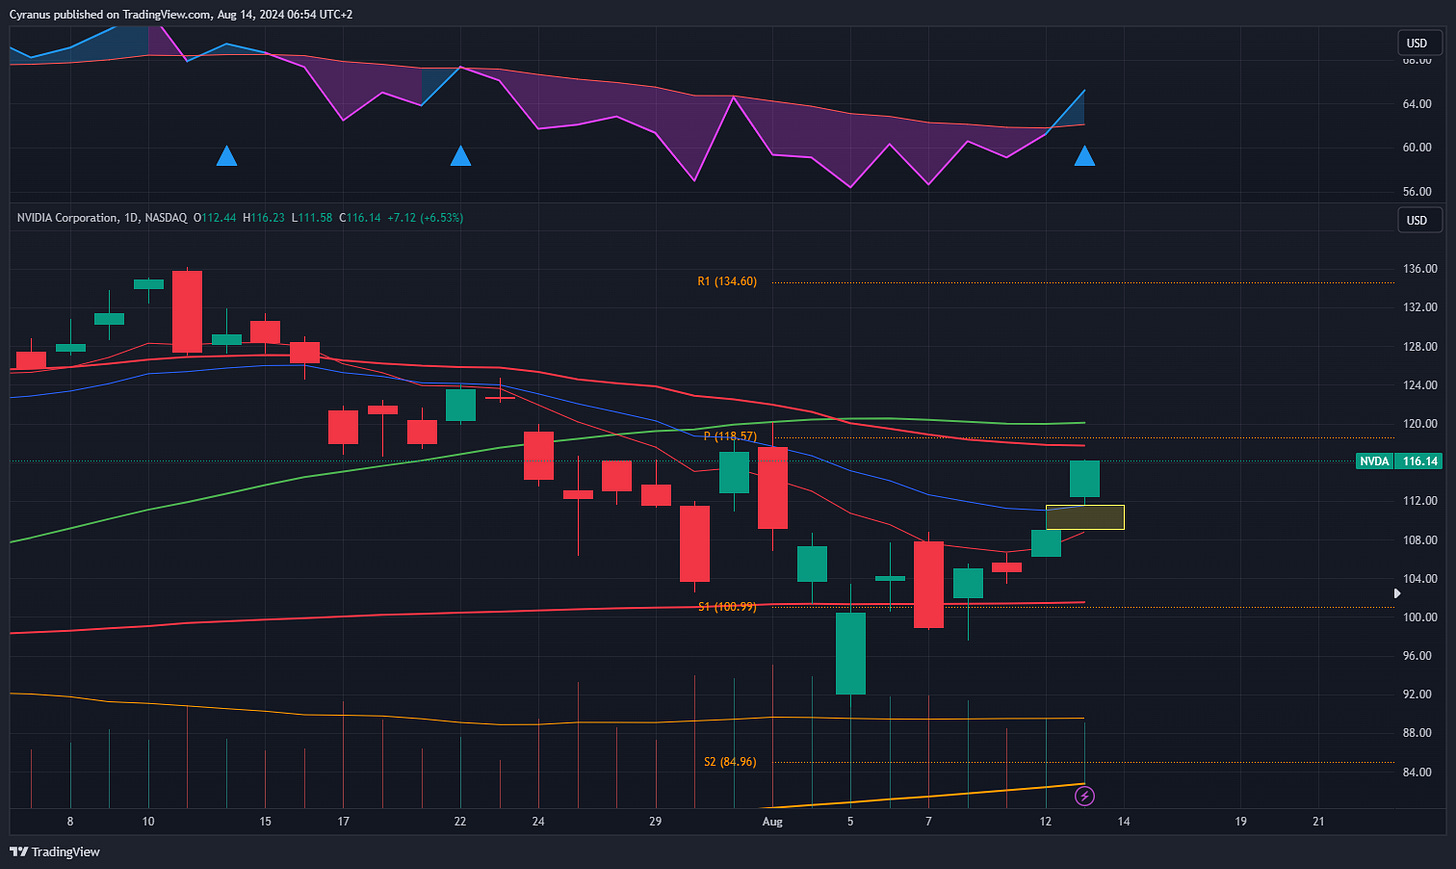The width and height of the screenshot is (1456, 869).
Task: Click the S2 (84.96) pivot label
Action: 730,762
